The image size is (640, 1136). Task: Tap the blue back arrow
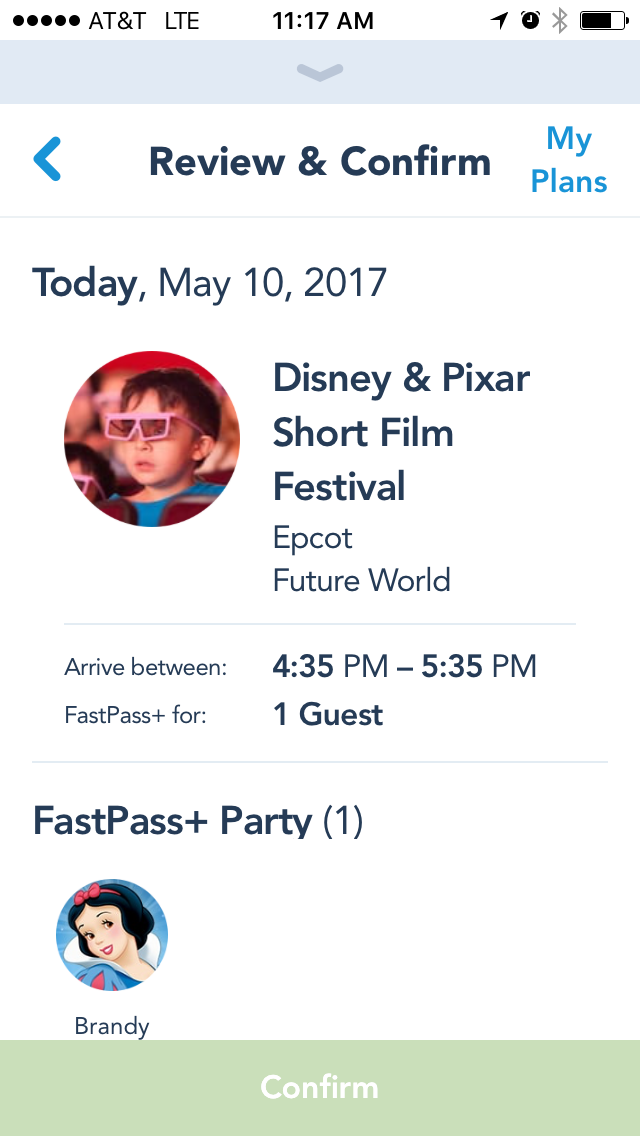coord(47,159)
